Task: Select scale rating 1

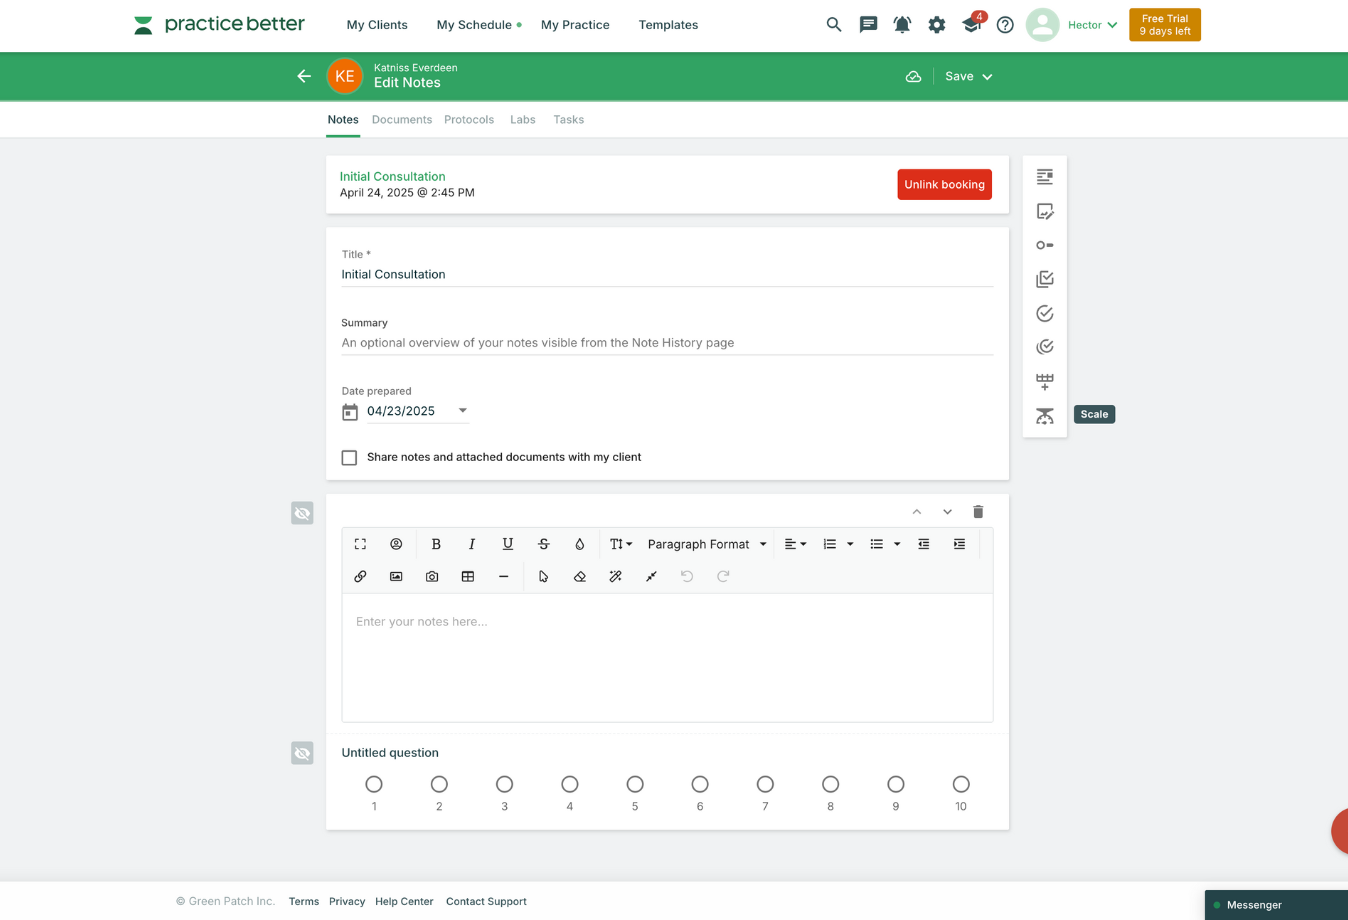Action: pos(374,784)
